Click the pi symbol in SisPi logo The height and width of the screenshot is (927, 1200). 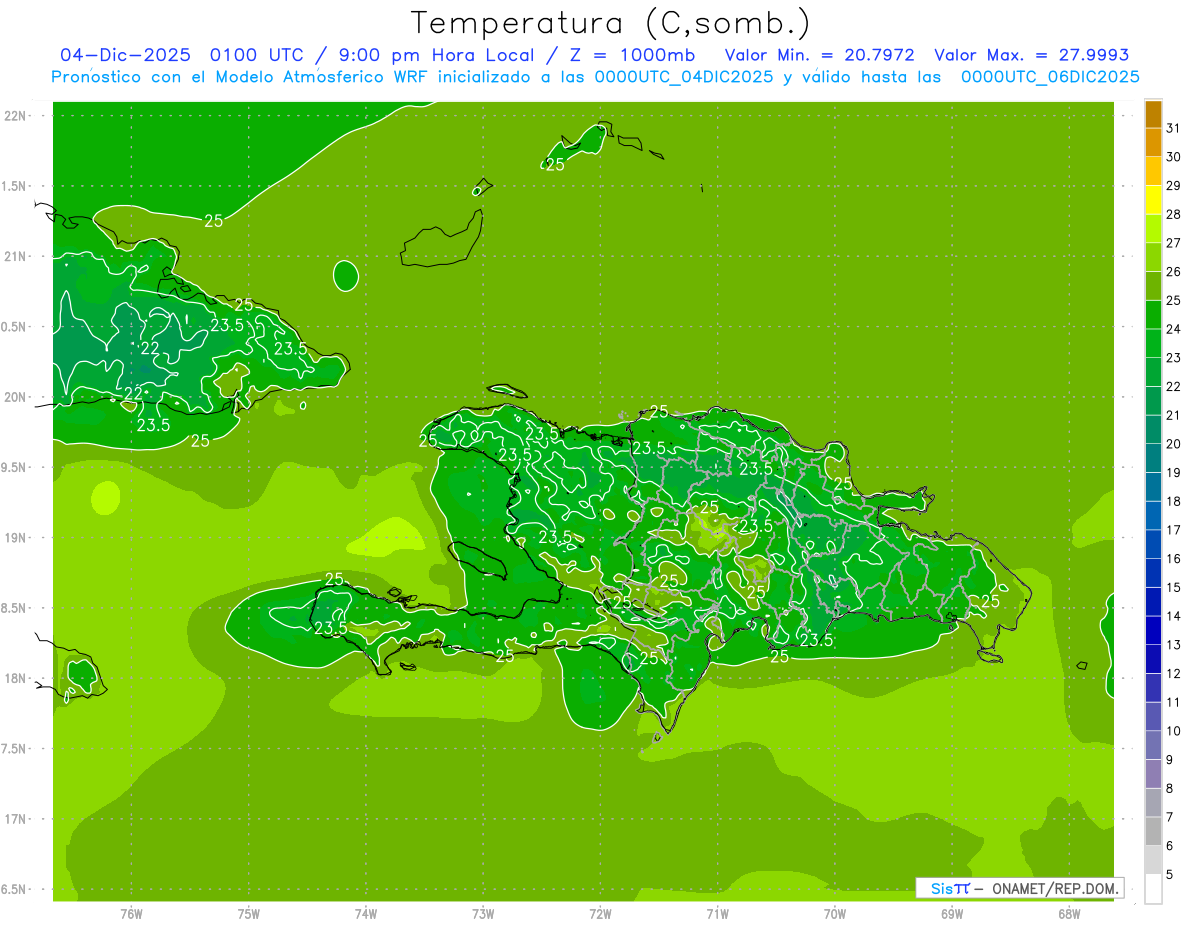coord(961,888)
